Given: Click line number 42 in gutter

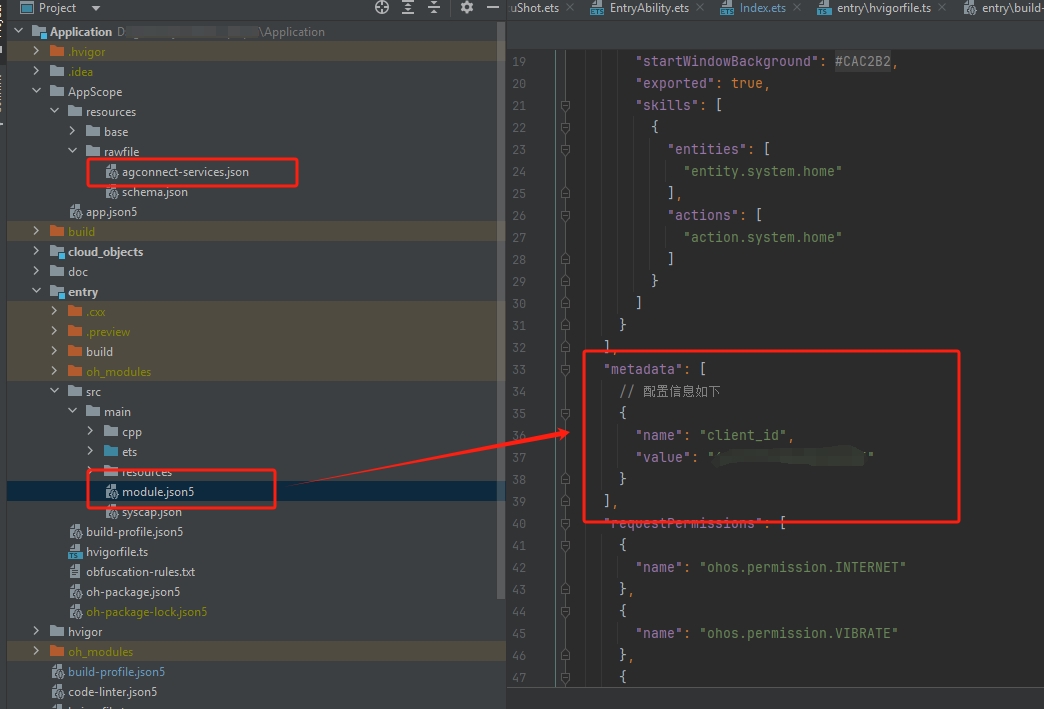Looking at the screenshot, I should pos(519,567).
